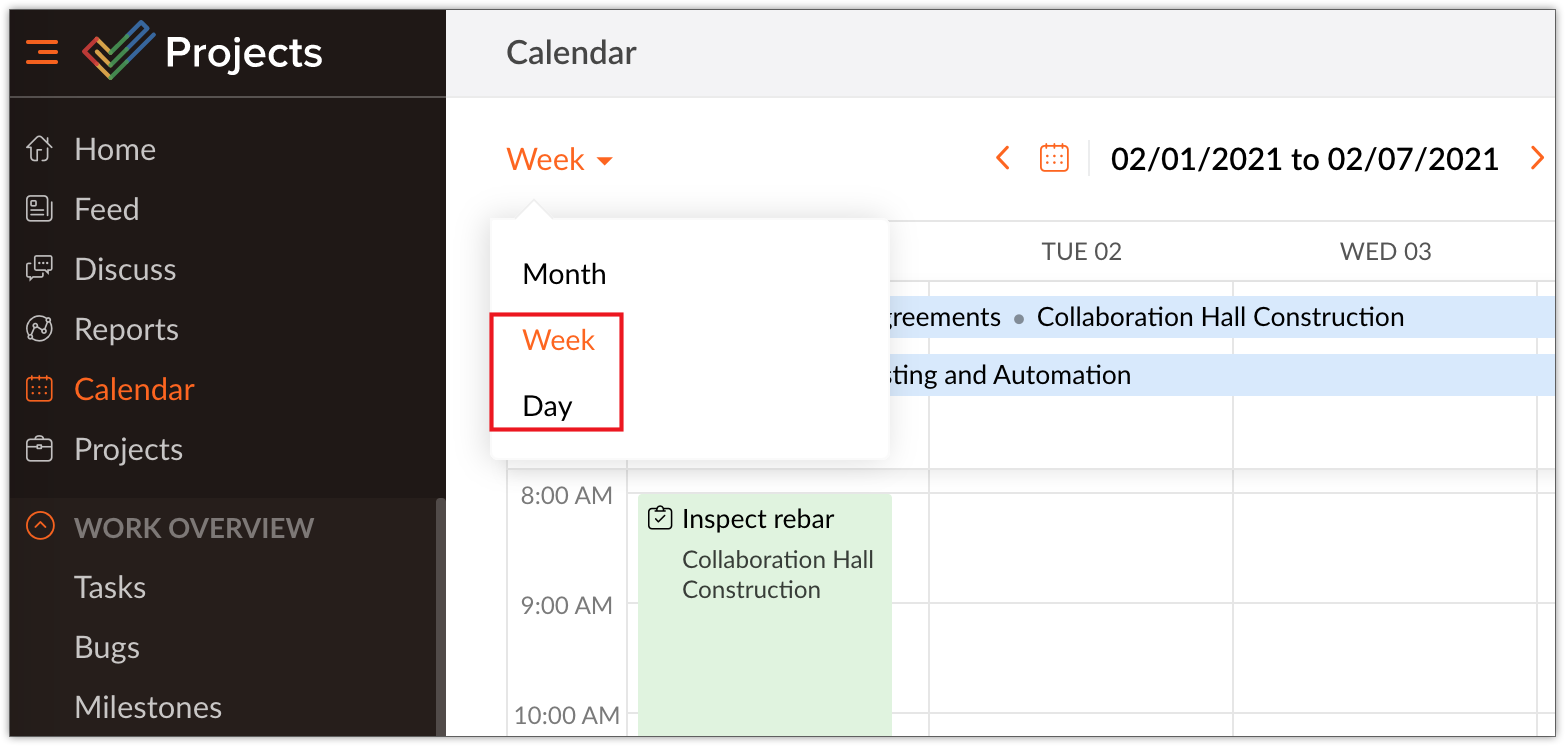Go to previous week arrow
The width and height of the screenshot is (1565, 746).
click(x=1003, y=158)
